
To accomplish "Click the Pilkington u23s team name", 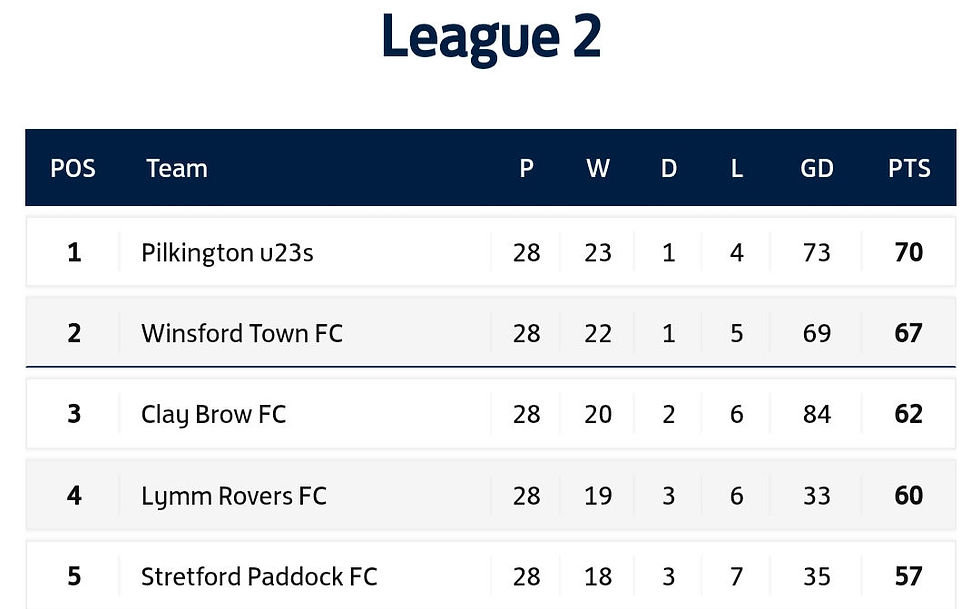I will point(227,252).
